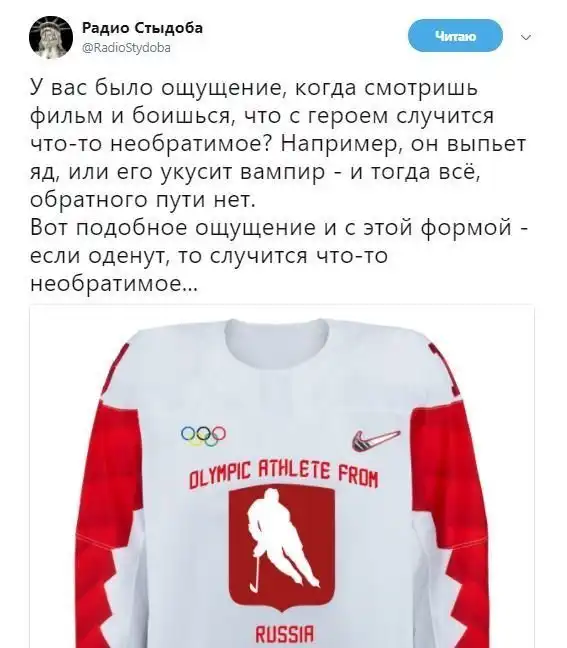
Task: Open the attached jersey photo
Action: coord(282,476)
